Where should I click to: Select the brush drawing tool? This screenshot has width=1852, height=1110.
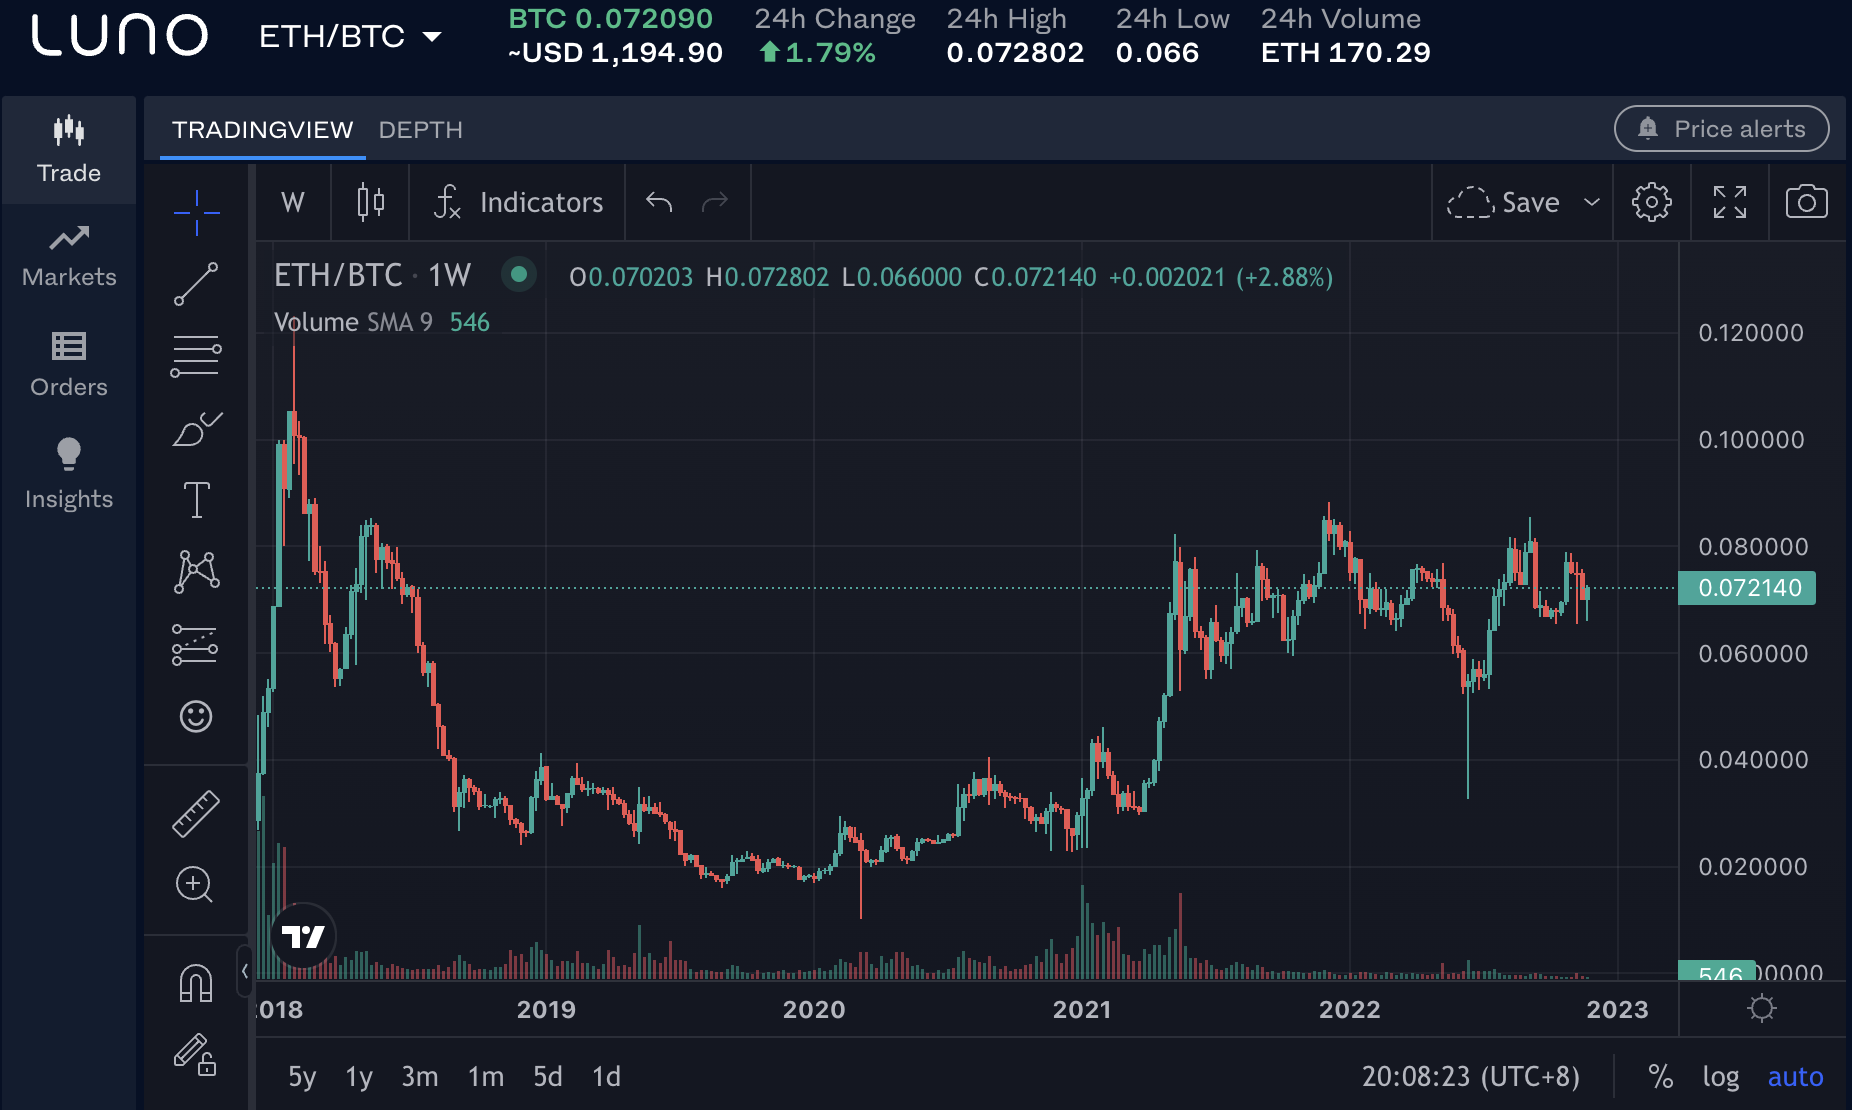point(196,429)
